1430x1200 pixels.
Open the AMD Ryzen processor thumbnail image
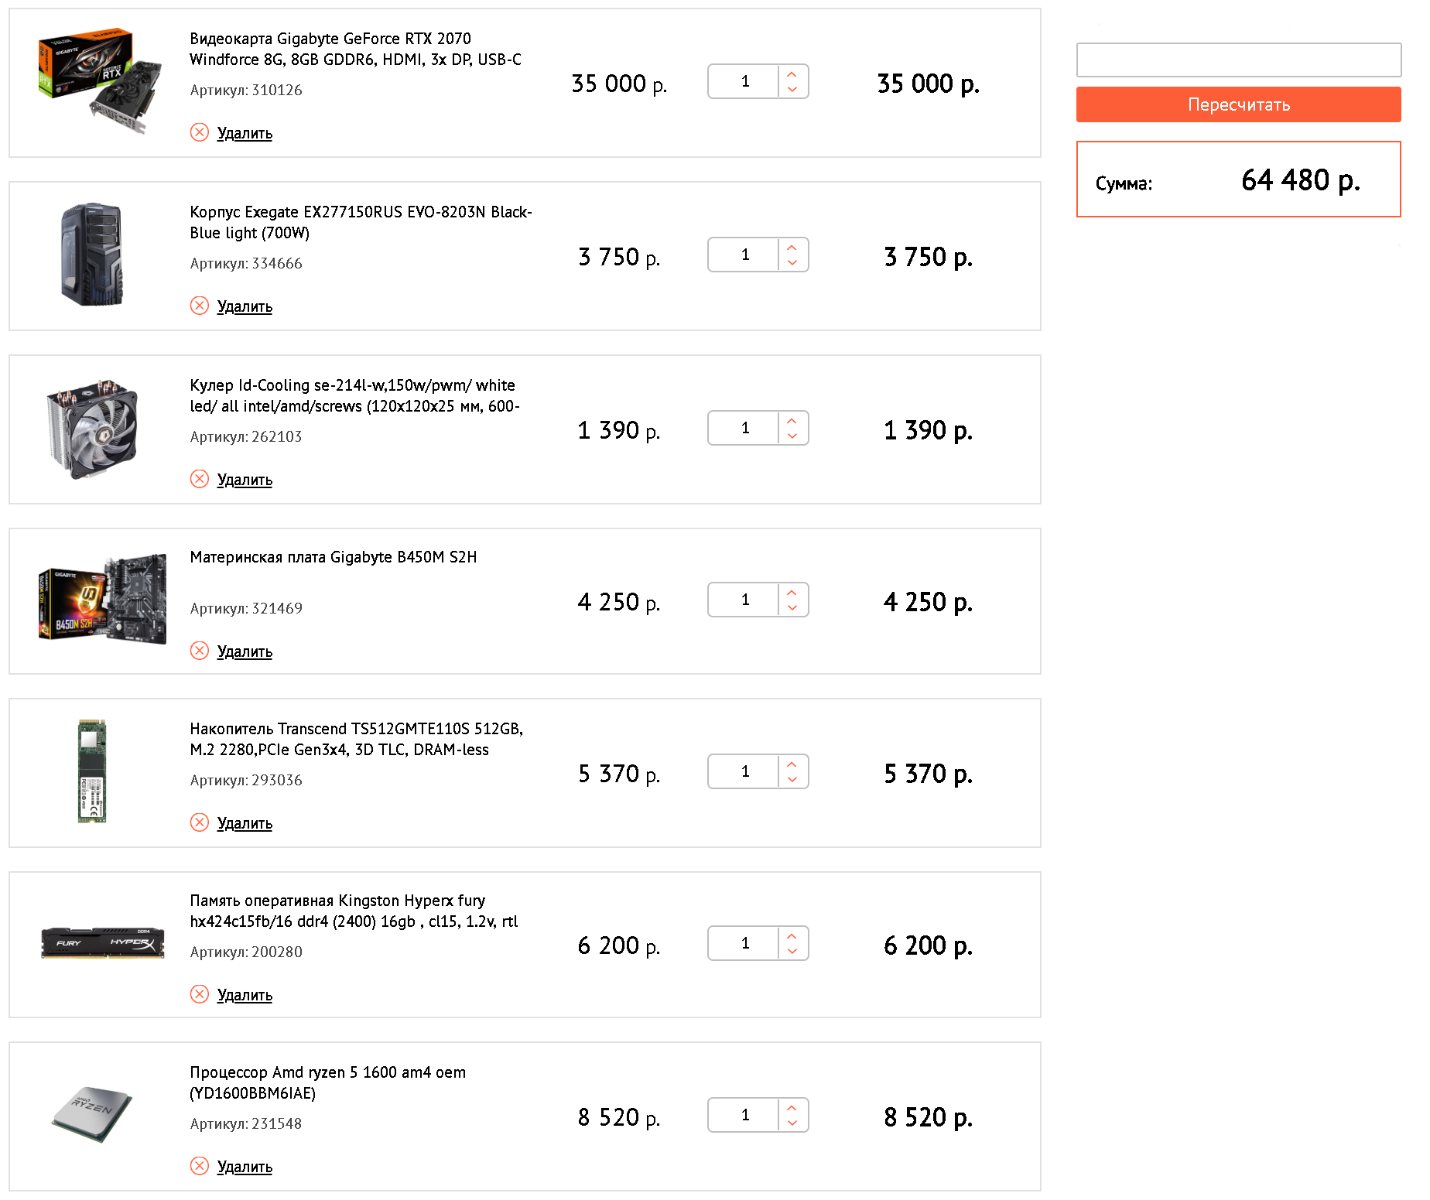92,1114
